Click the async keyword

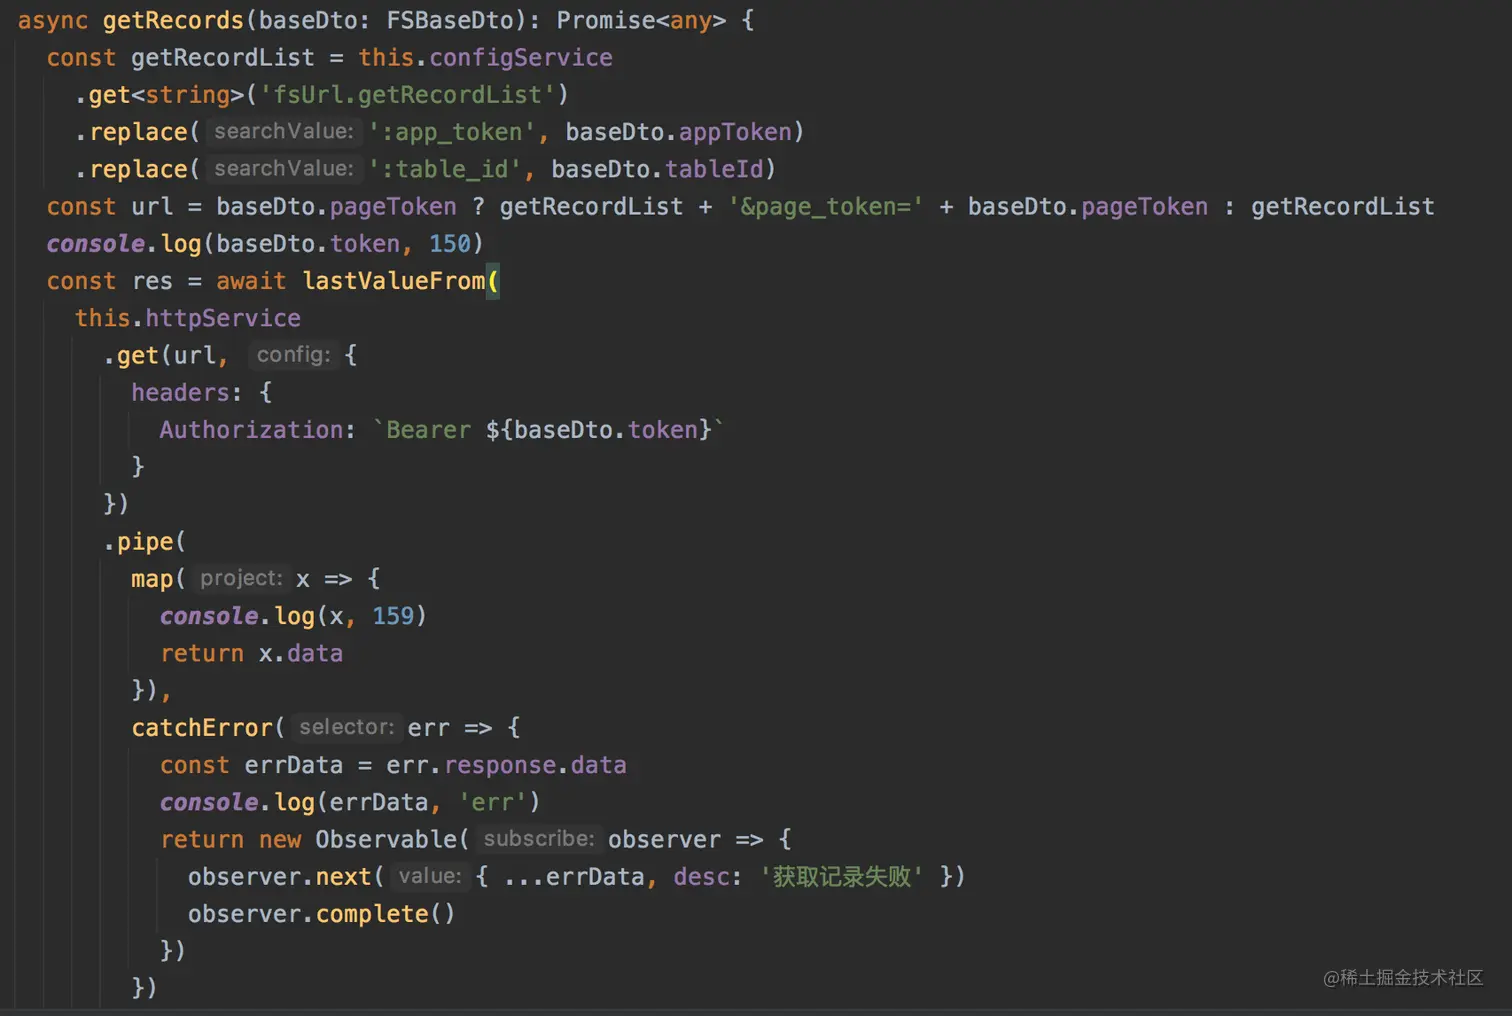(52, 20)
